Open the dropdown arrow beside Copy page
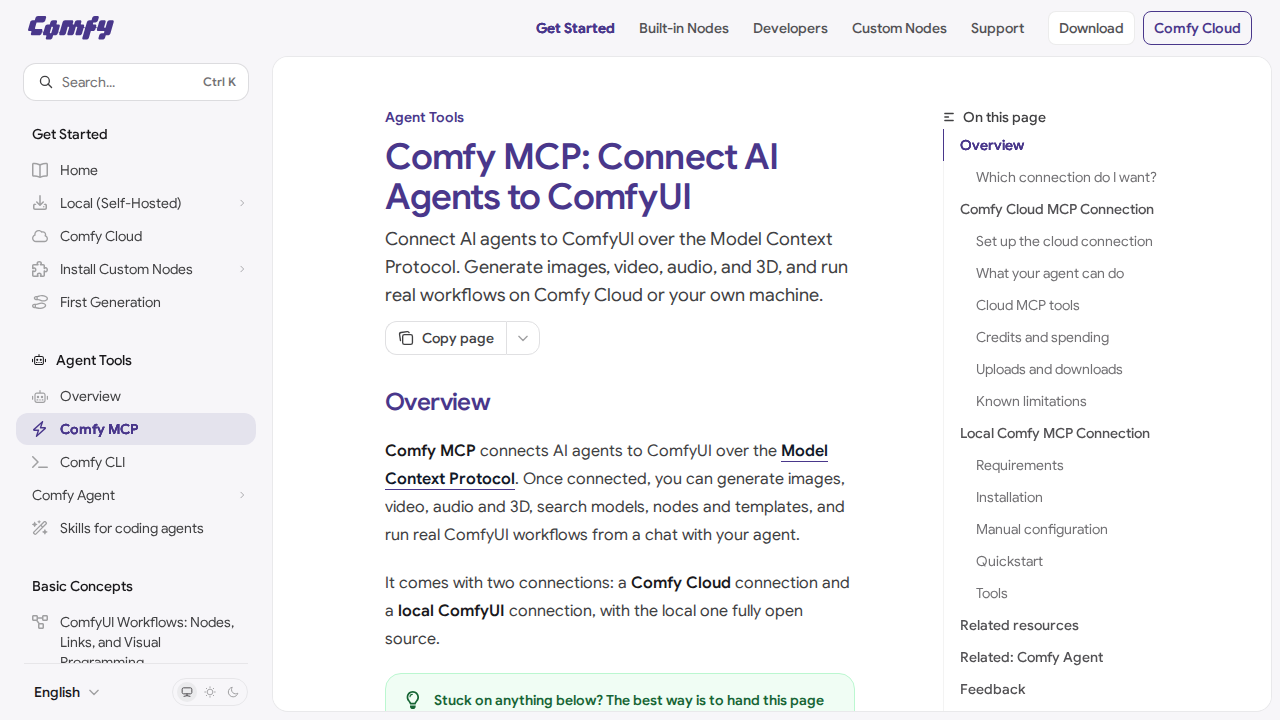Screen dimensions: 1280x720 (523, 338)
